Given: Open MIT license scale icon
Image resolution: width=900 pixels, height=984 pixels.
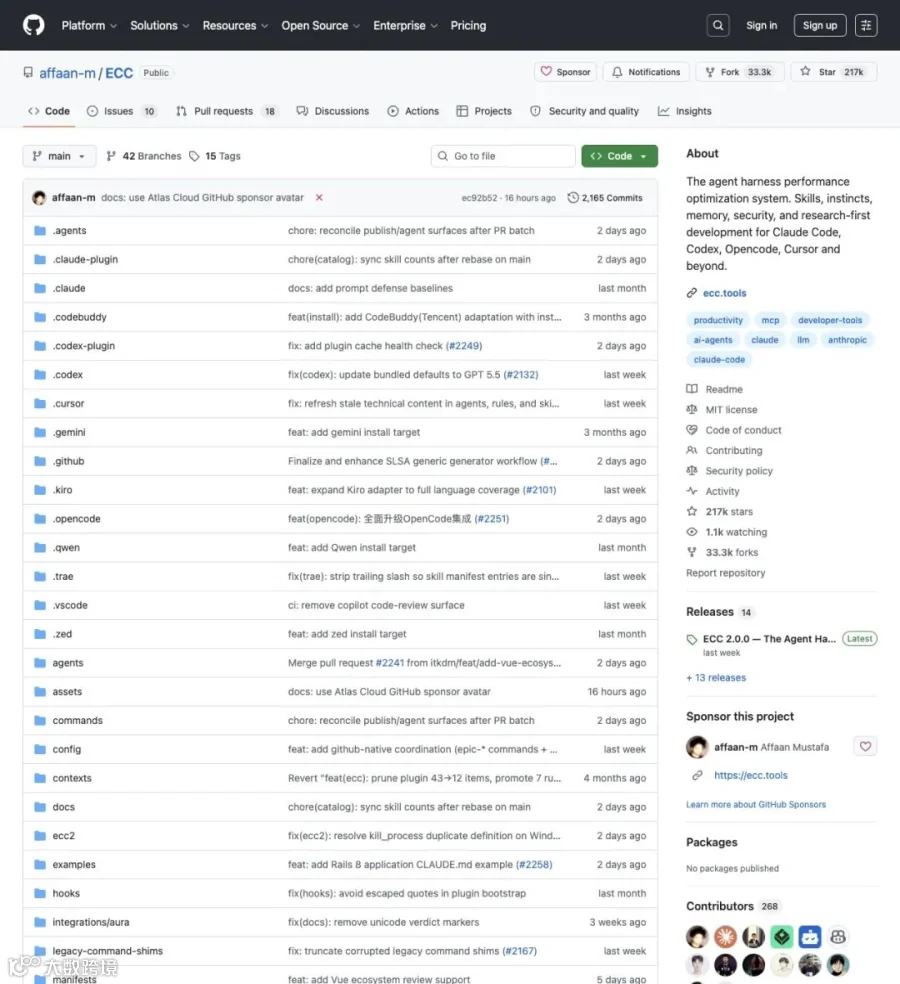Looking at the screenshot, I should 692,410.
